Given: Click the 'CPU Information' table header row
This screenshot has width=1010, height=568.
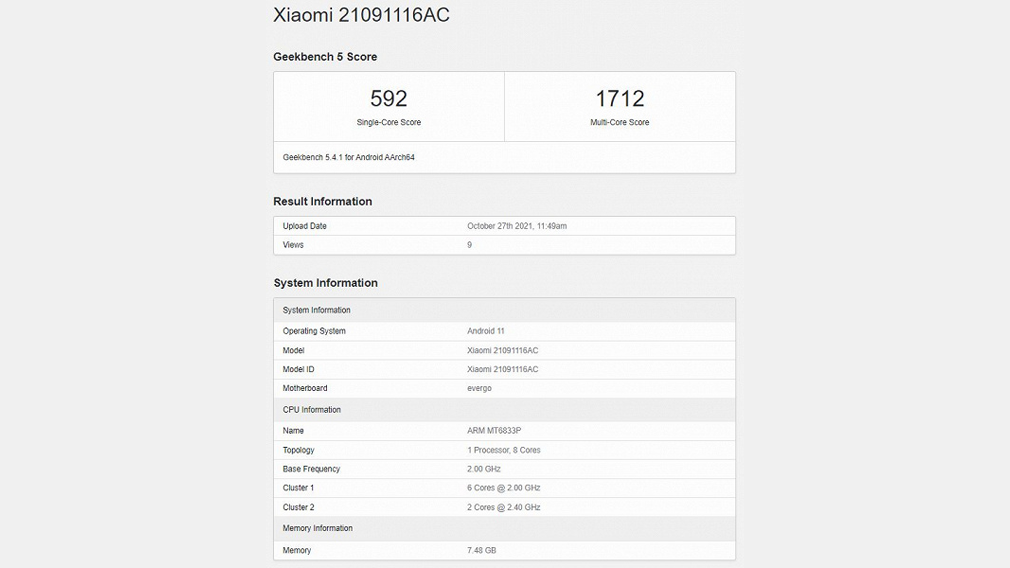Looking at the screenshot, I should pos(504,410).
